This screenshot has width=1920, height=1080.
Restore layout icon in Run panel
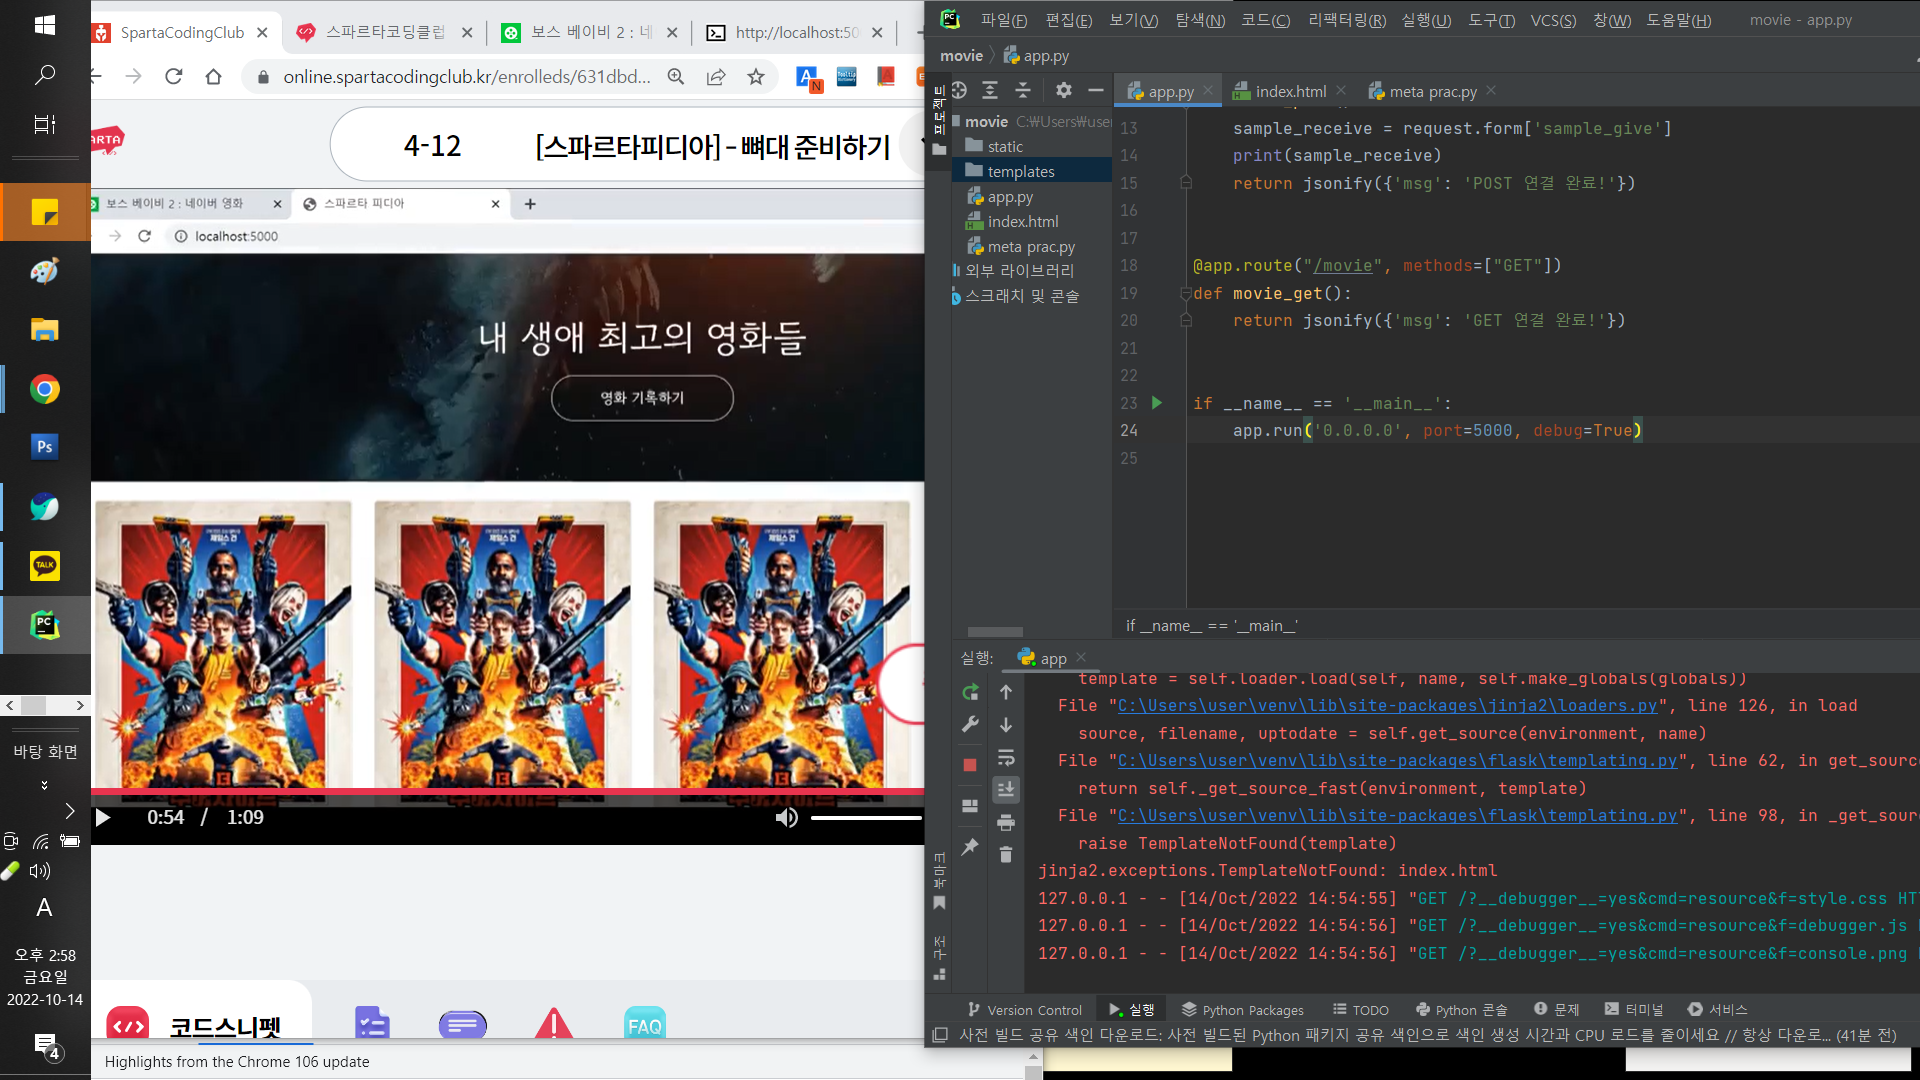click(x=969, y=806)
